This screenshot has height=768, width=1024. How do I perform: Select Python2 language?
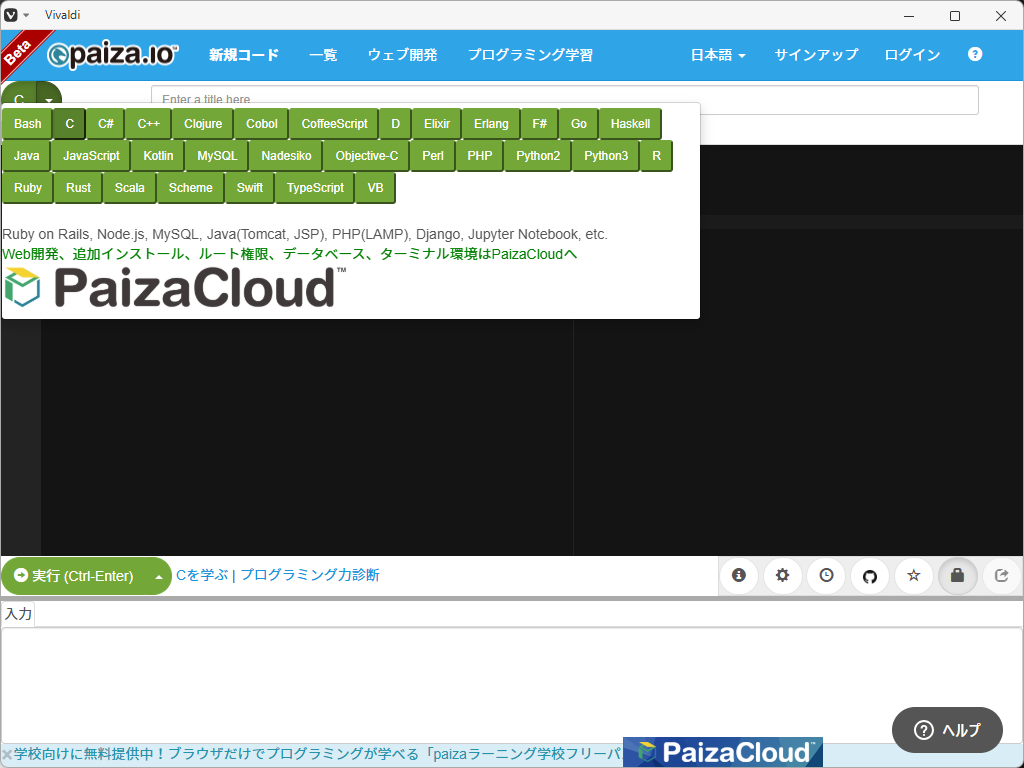pos(538,156)
